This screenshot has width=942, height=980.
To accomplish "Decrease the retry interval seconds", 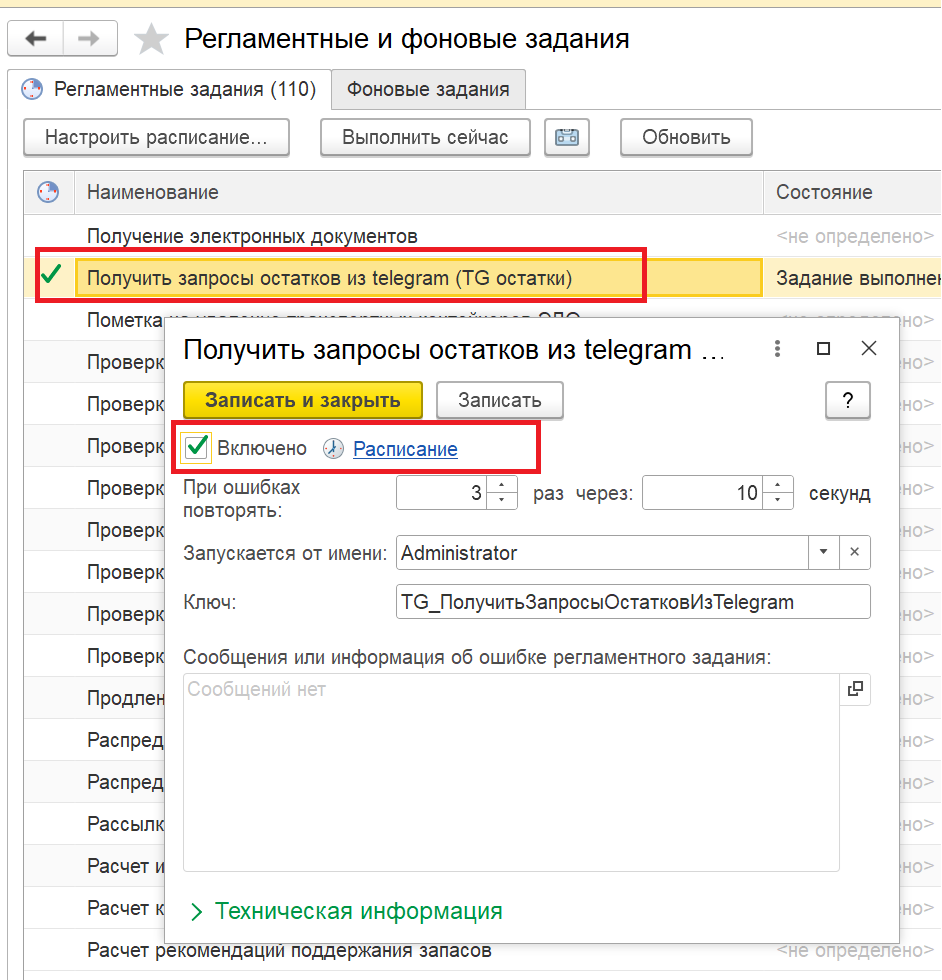I will [778, 501].
